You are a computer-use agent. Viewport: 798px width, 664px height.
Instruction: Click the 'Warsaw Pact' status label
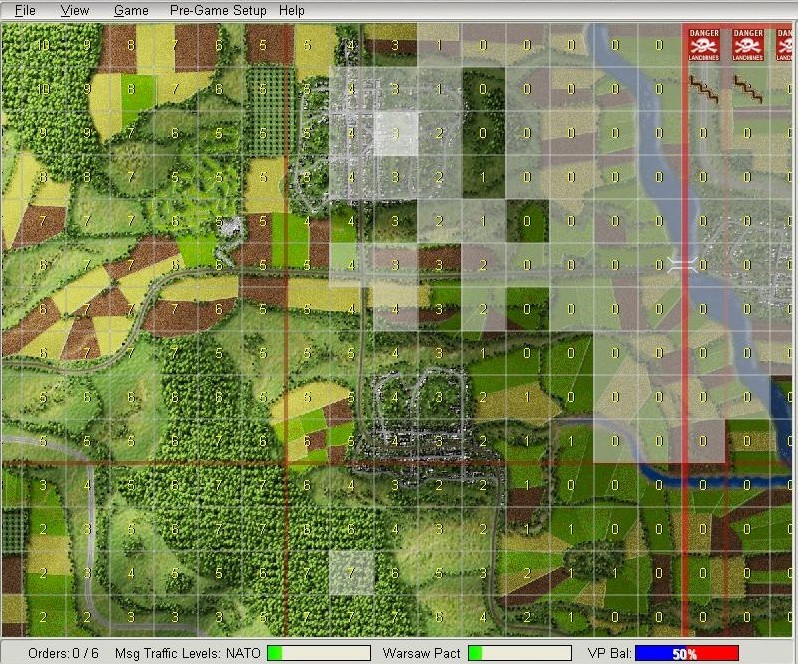(421, 653)
